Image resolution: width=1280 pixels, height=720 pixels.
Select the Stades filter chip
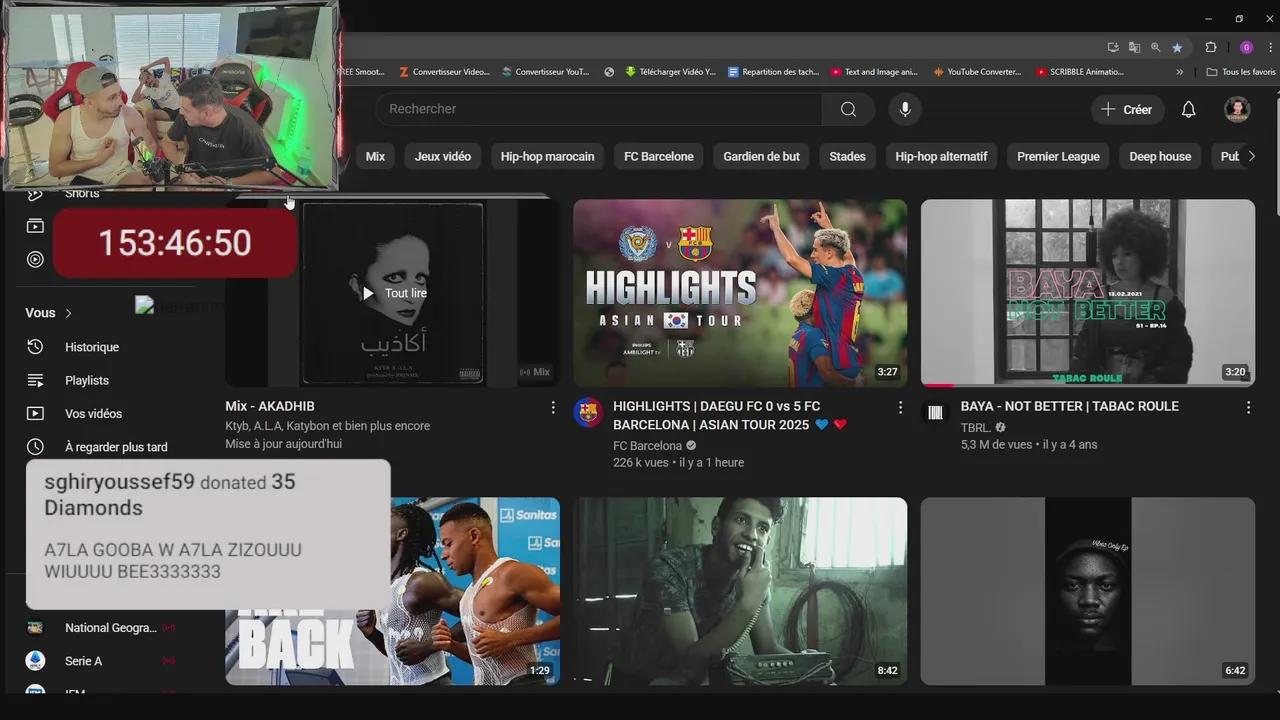(x=847, y=156)
